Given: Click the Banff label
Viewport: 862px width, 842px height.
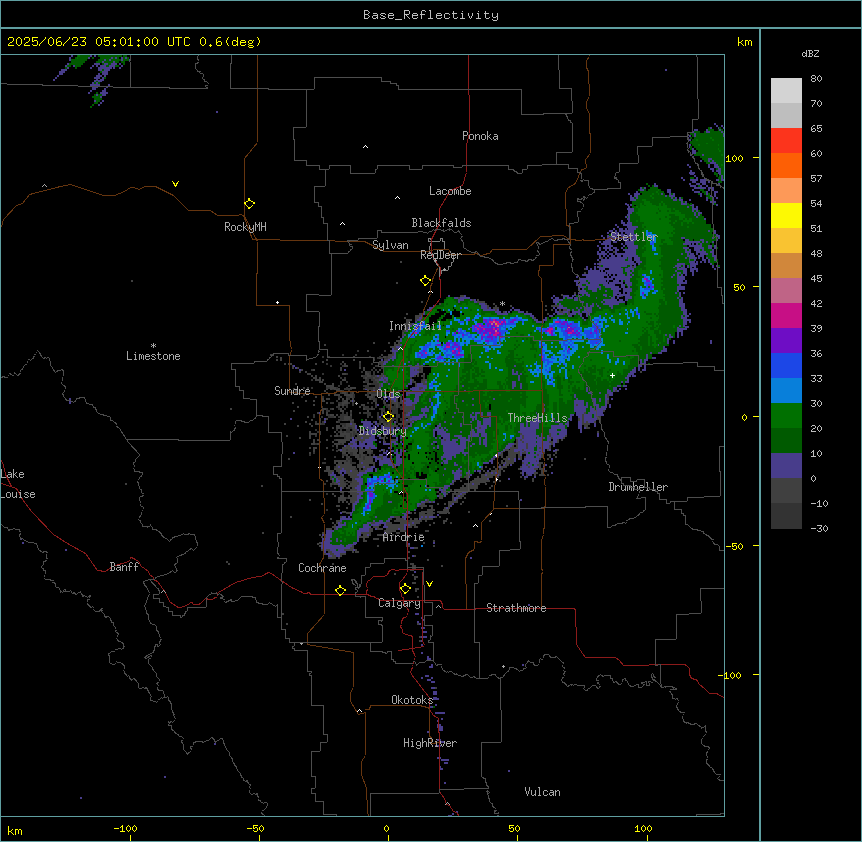Looking at the screenshot, I should tap(124, 567).
